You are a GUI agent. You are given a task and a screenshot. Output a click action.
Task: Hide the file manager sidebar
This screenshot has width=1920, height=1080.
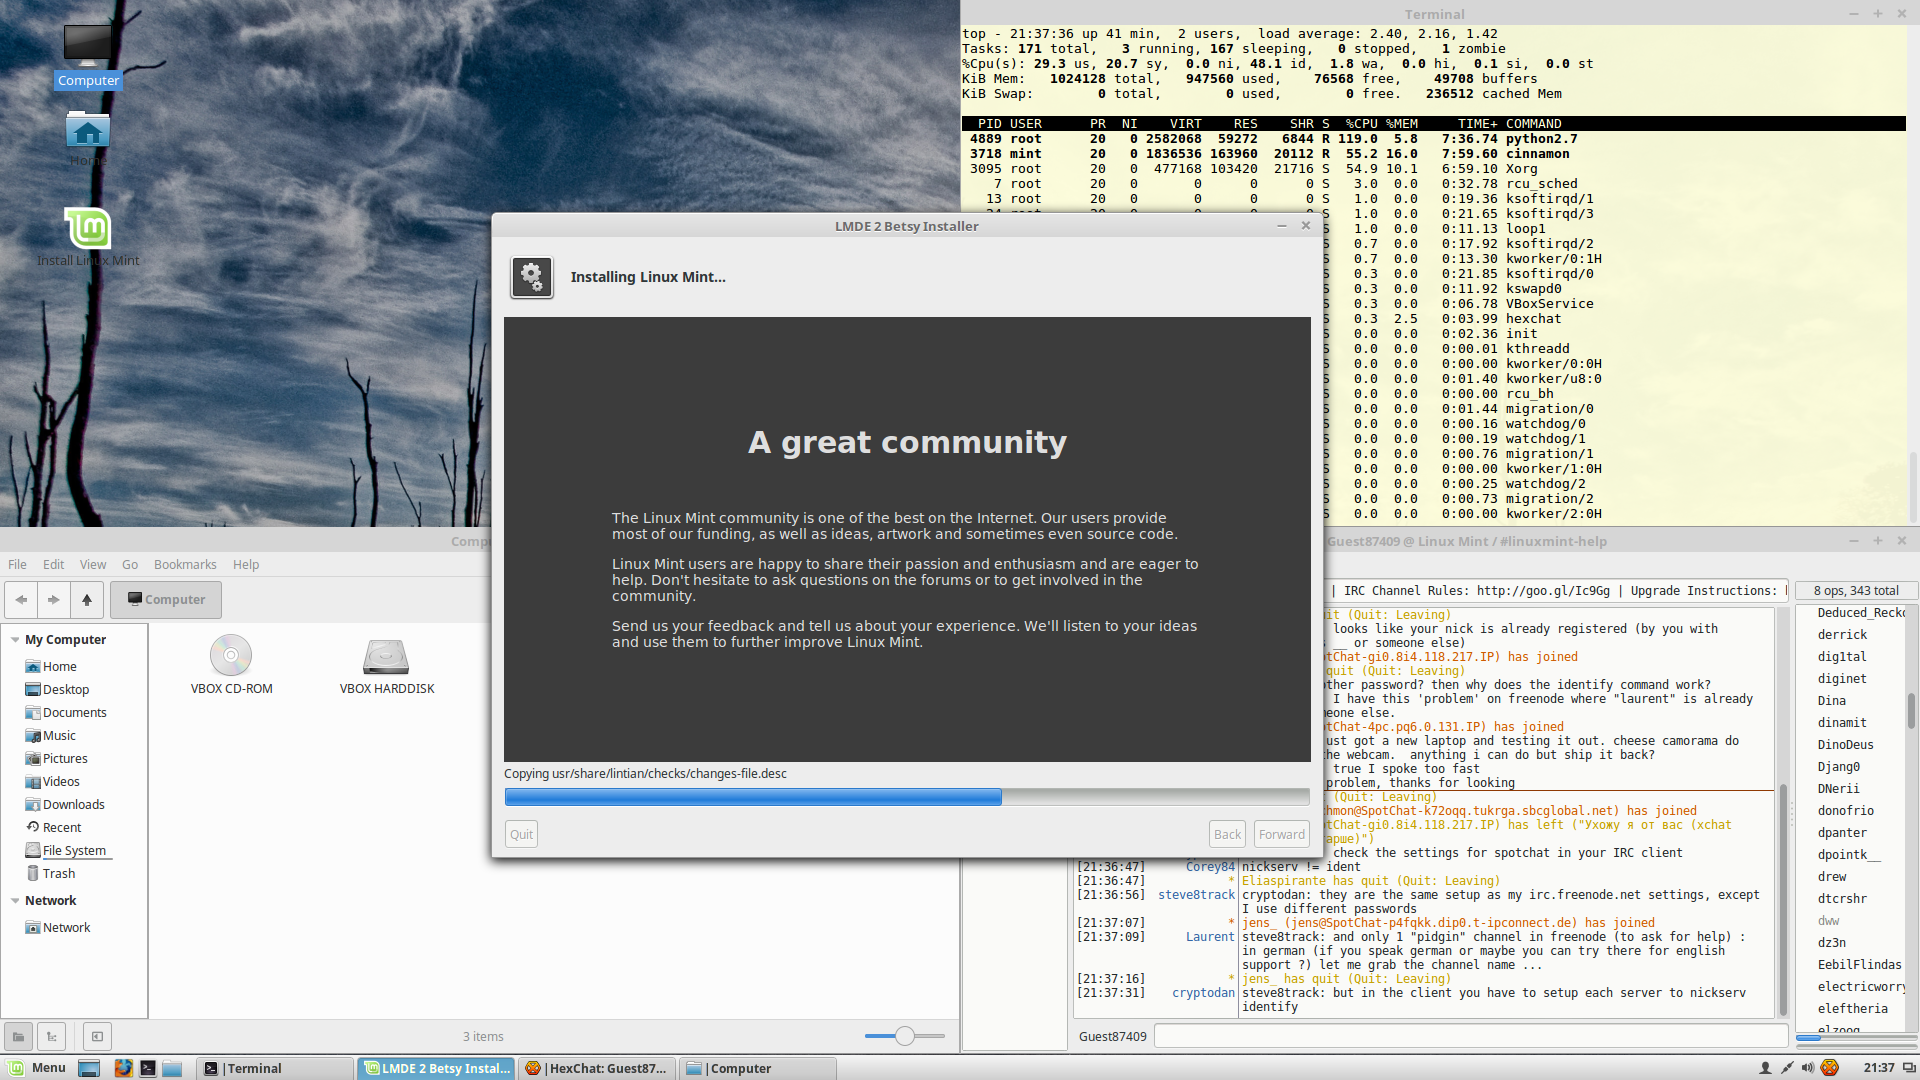pyautogui.click(x=97, y=1037)
